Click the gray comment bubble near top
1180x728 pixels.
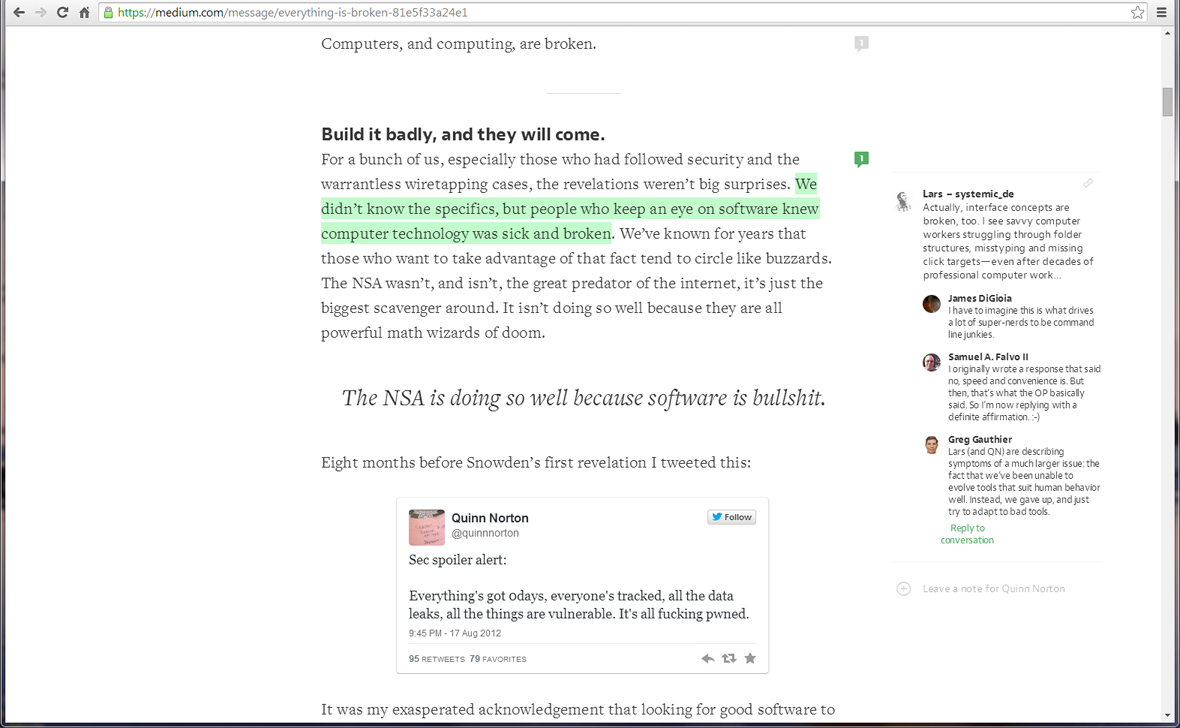pyautogui.click(x=861, y=44)
